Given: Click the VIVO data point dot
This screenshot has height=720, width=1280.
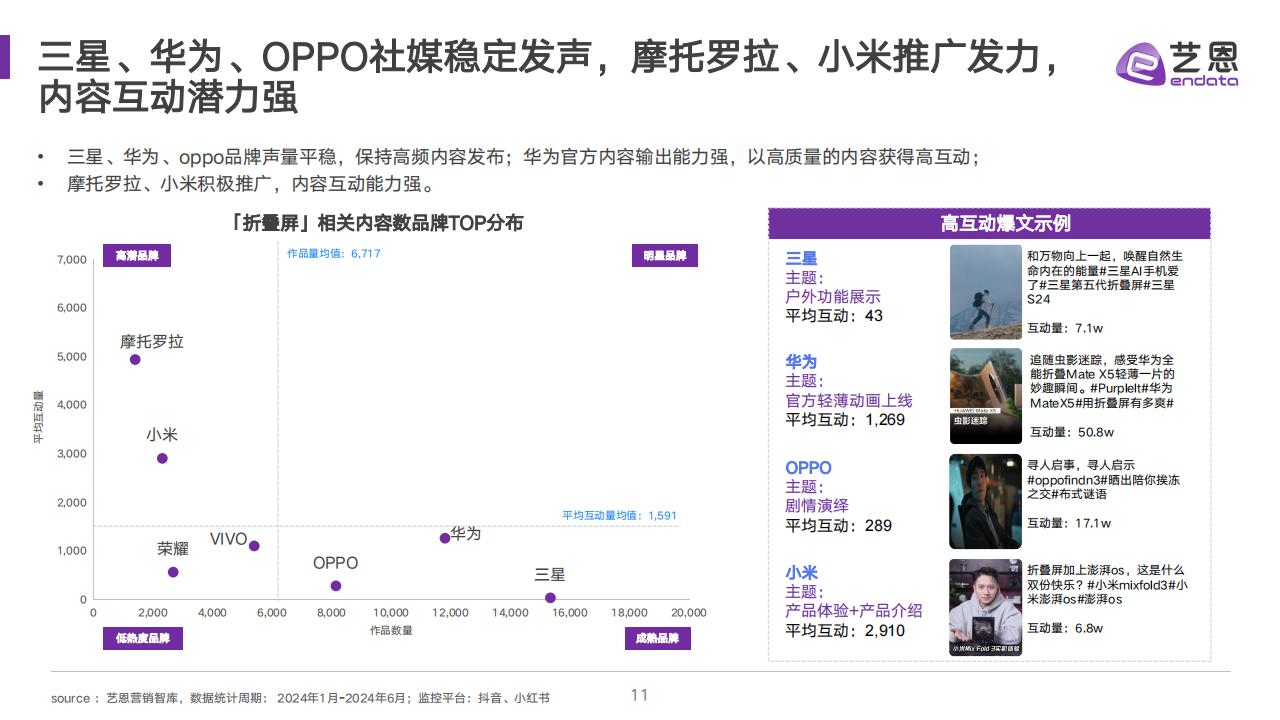Looking at the screenshot, I should pyautogui.click(x=254, y=546).
